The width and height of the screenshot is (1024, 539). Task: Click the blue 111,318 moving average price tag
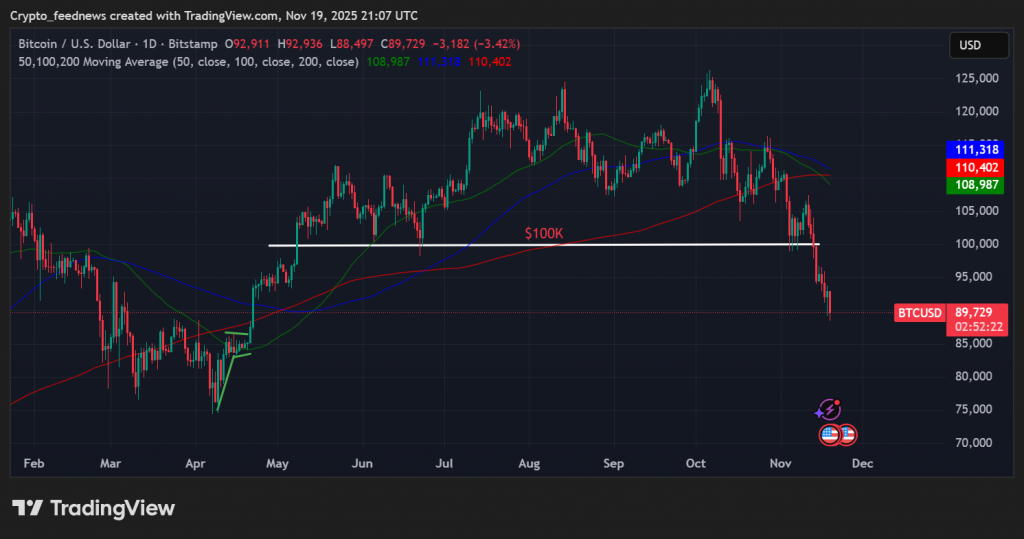pyautogui.click(x=975, y=149)
